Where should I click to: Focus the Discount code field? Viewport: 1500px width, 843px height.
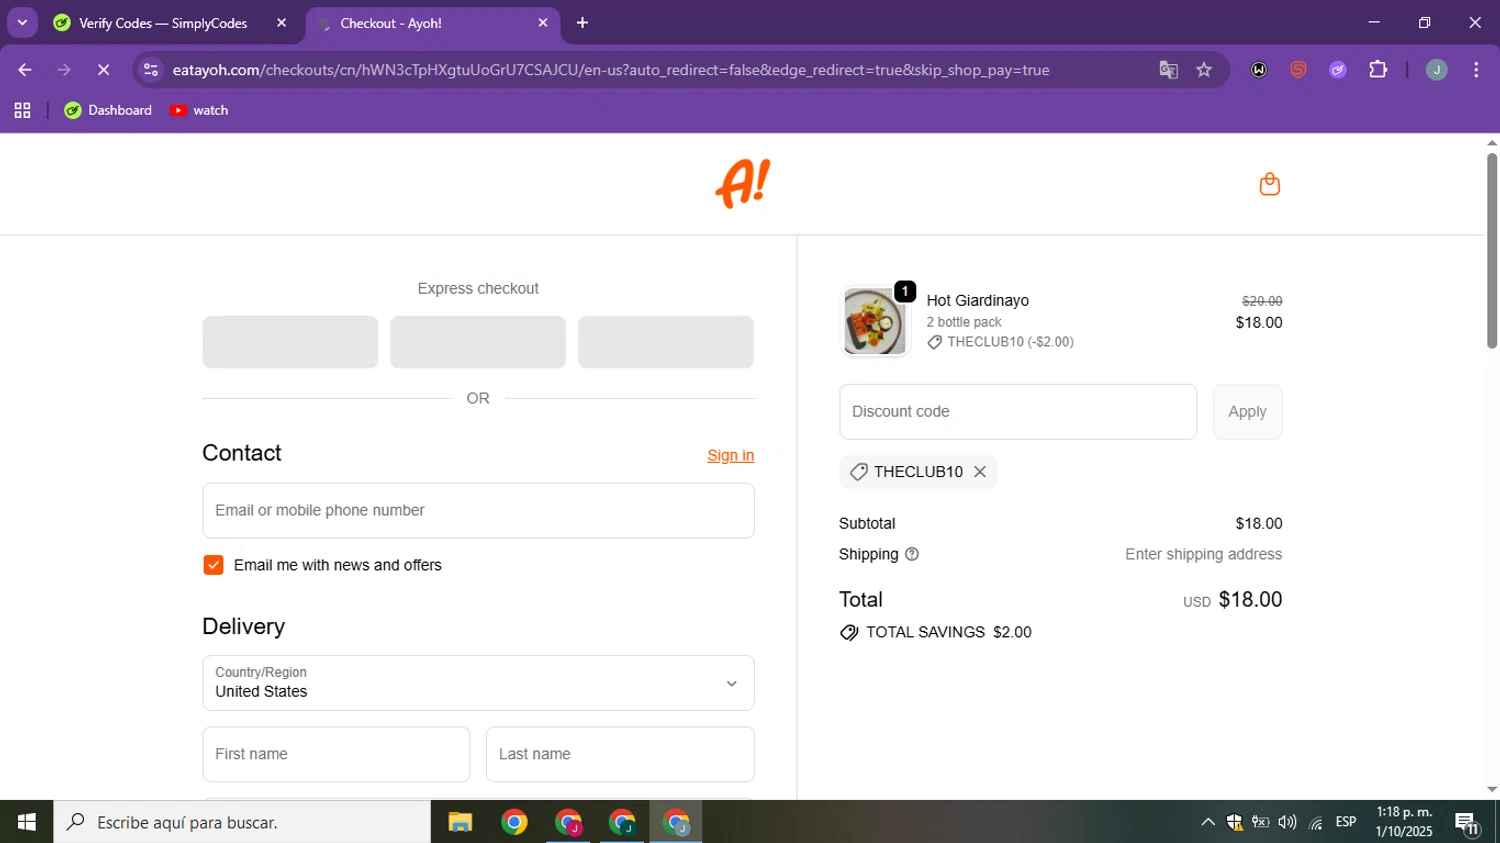[x=1018, y=412]
